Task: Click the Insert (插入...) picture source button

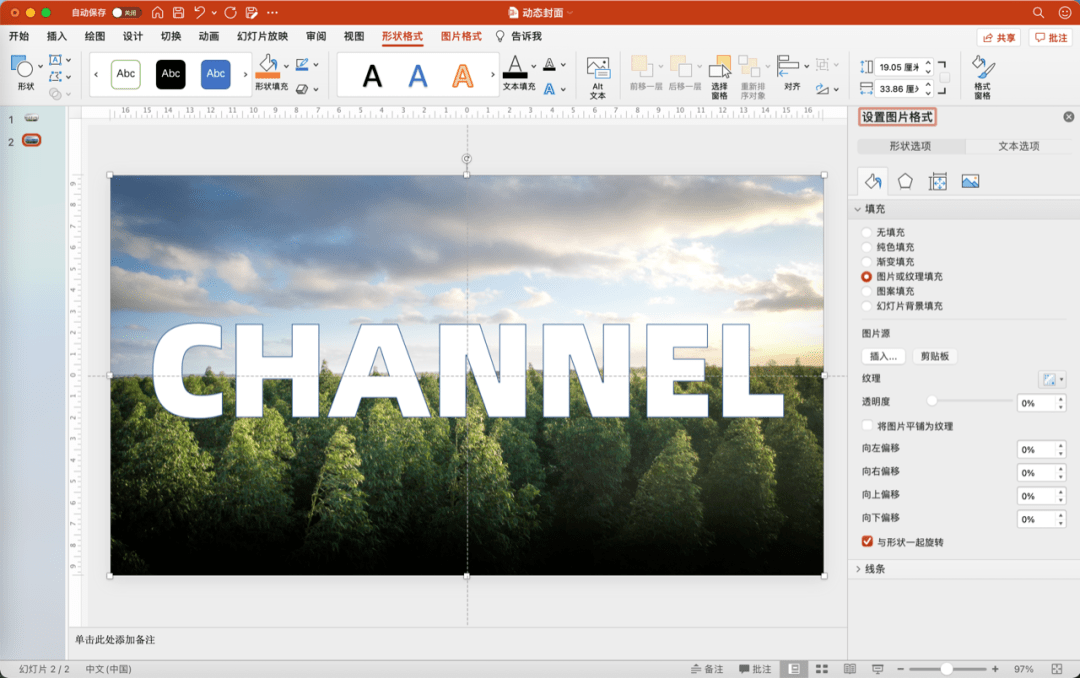Action: 883,356
